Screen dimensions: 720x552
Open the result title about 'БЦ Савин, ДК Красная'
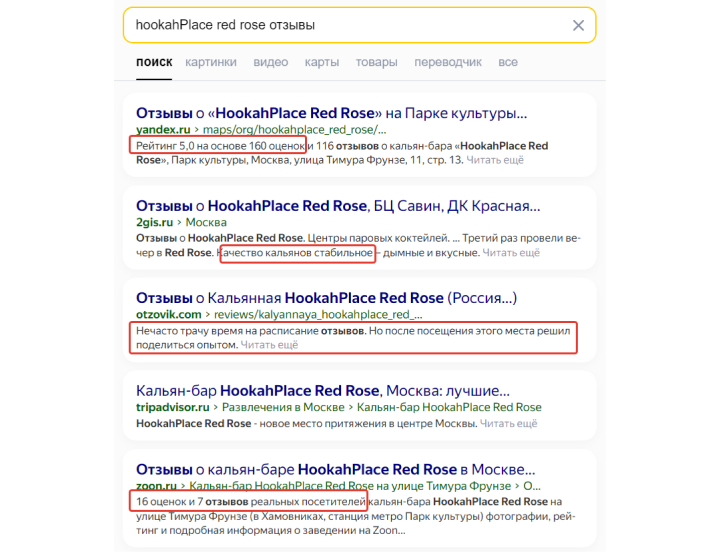click(338, 206)
